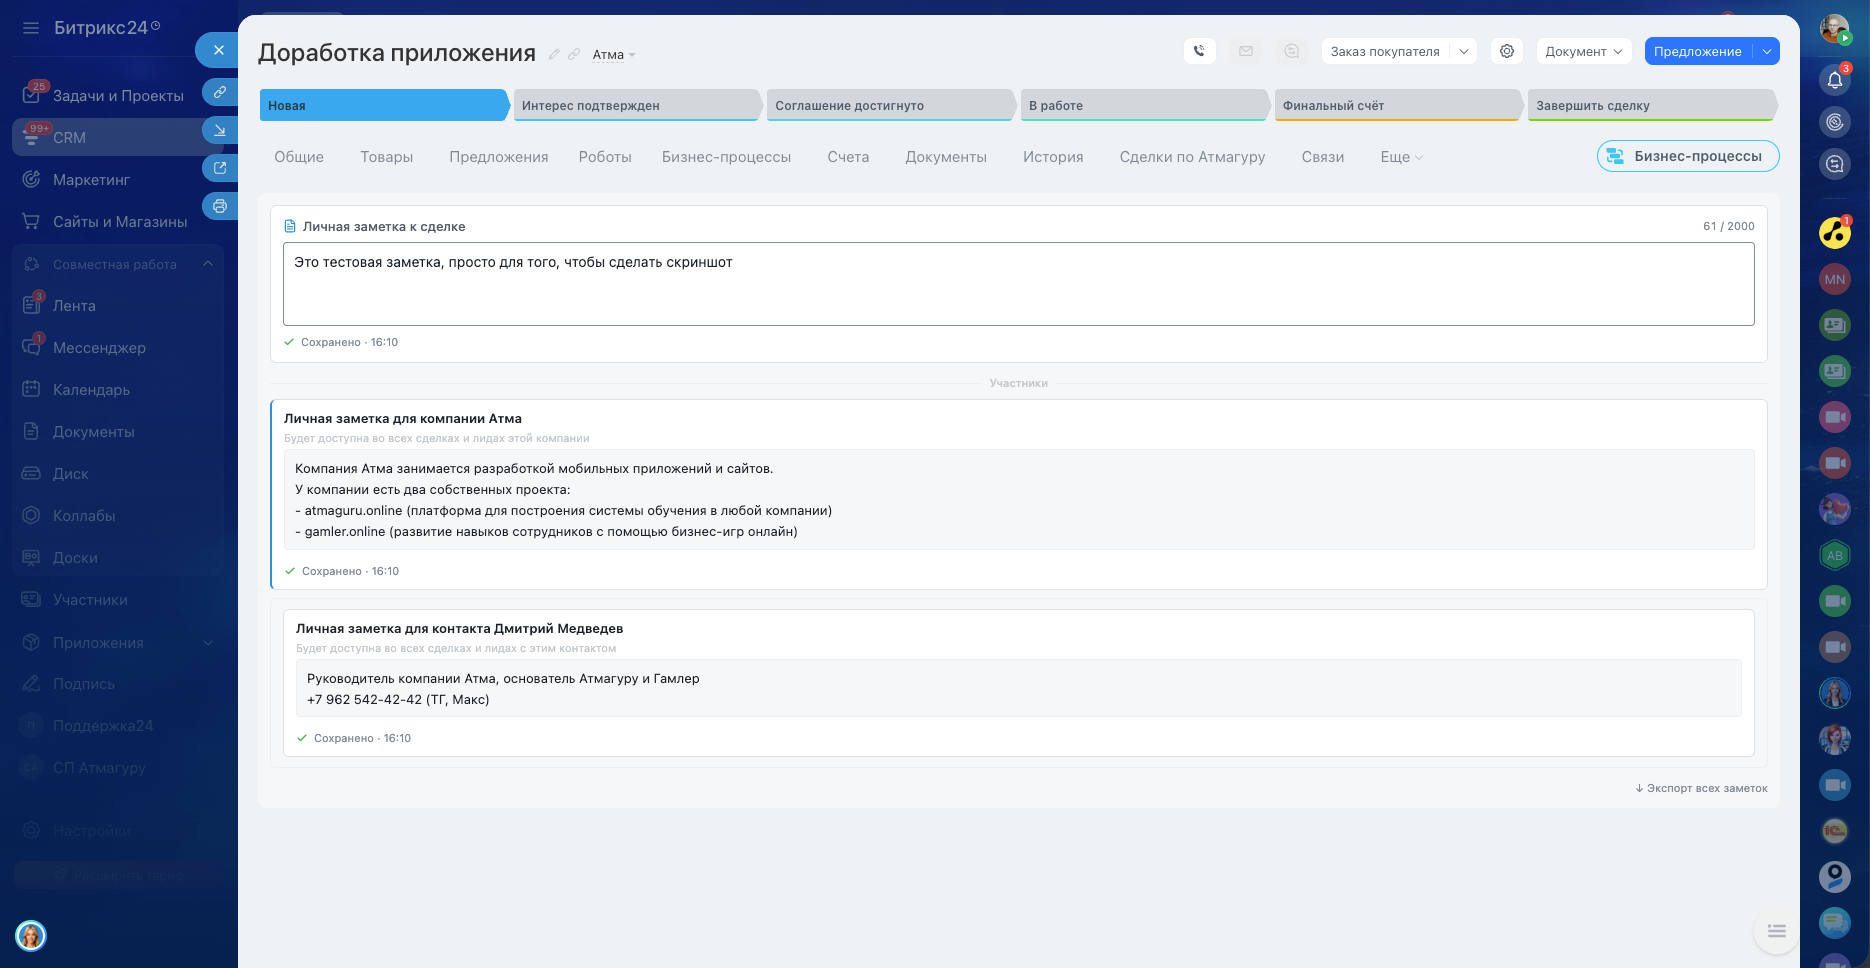This screenshot has width=1870, height=968.
Task: Print the deal via the printer icon
Action: coord(220,206)
